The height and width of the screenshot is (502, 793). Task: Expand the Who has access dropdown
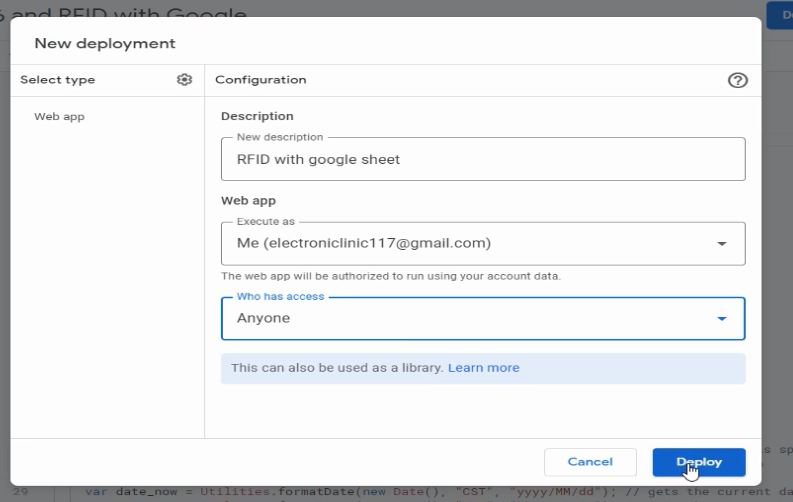coord(483,318)
